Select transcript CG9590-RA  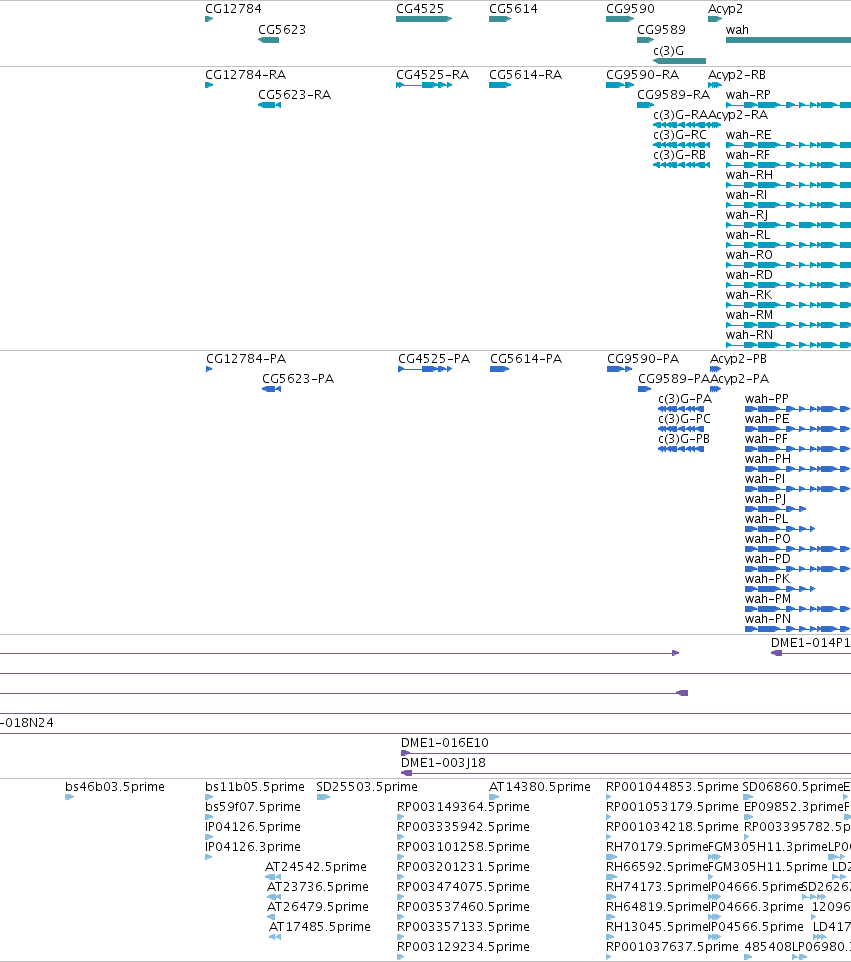click(642, 75)
